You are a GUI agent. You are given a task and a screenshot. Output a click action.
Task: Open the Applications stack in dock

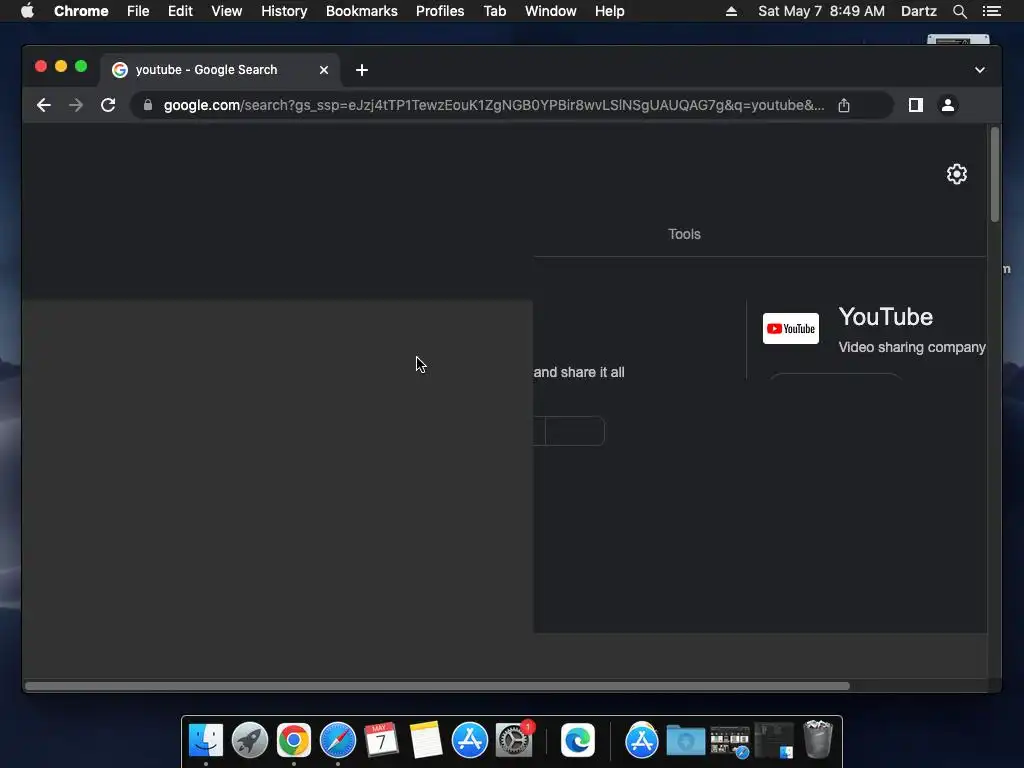pyautogui.click(x=642, y=741)
